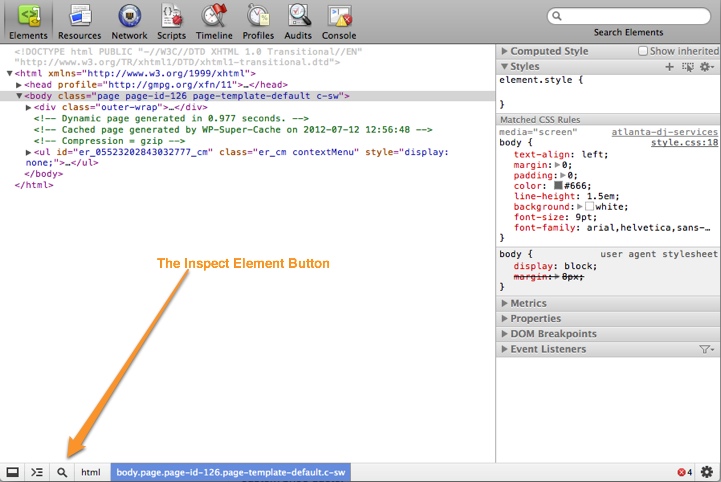The height and width of the screenshot is (482, 721).
Task: Click the Search Elements field
Action: [x=629, y=16]
